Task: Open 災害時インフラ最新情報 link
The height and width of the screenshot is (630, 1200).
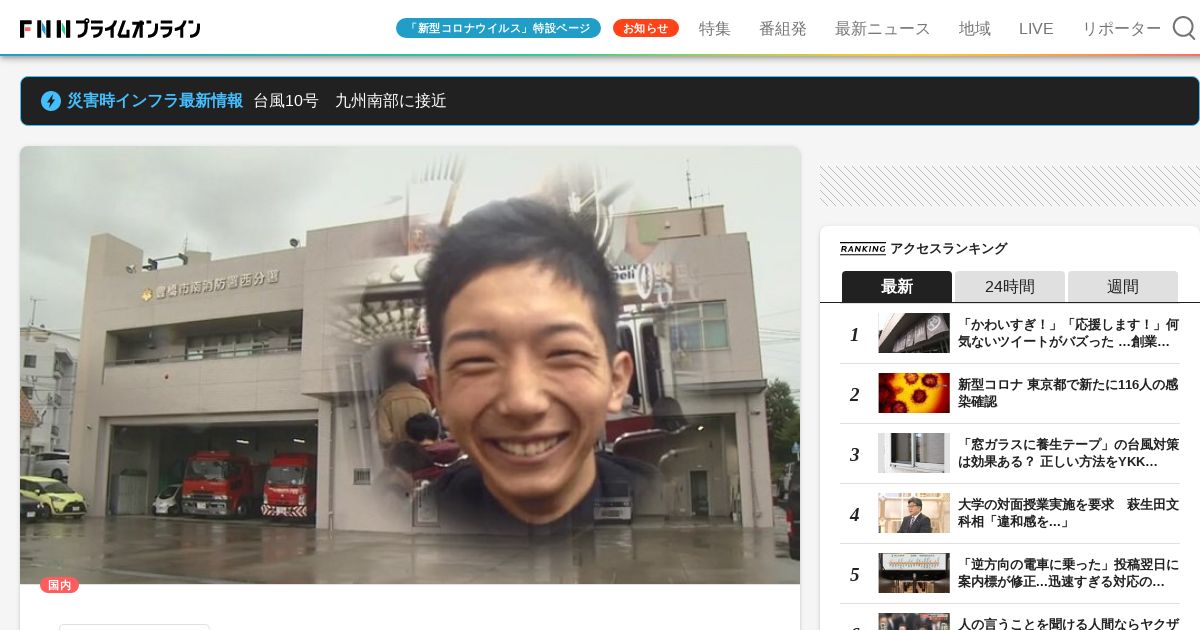Action: coord(155,101)
